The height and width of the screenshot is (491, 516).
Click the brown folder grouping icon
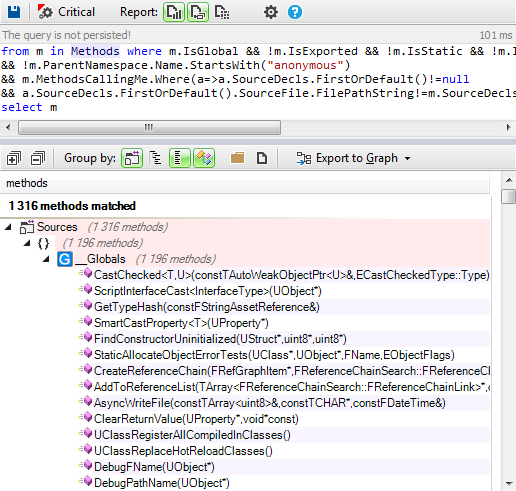[x=237, y=158]
